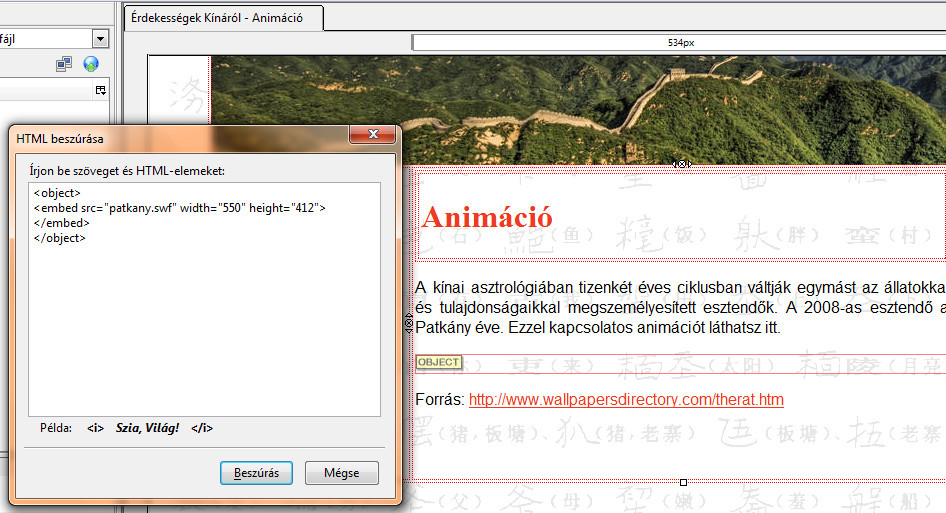Select the Animáció heading on the page
The image size is (946, 513).
(x=487, y=217)
